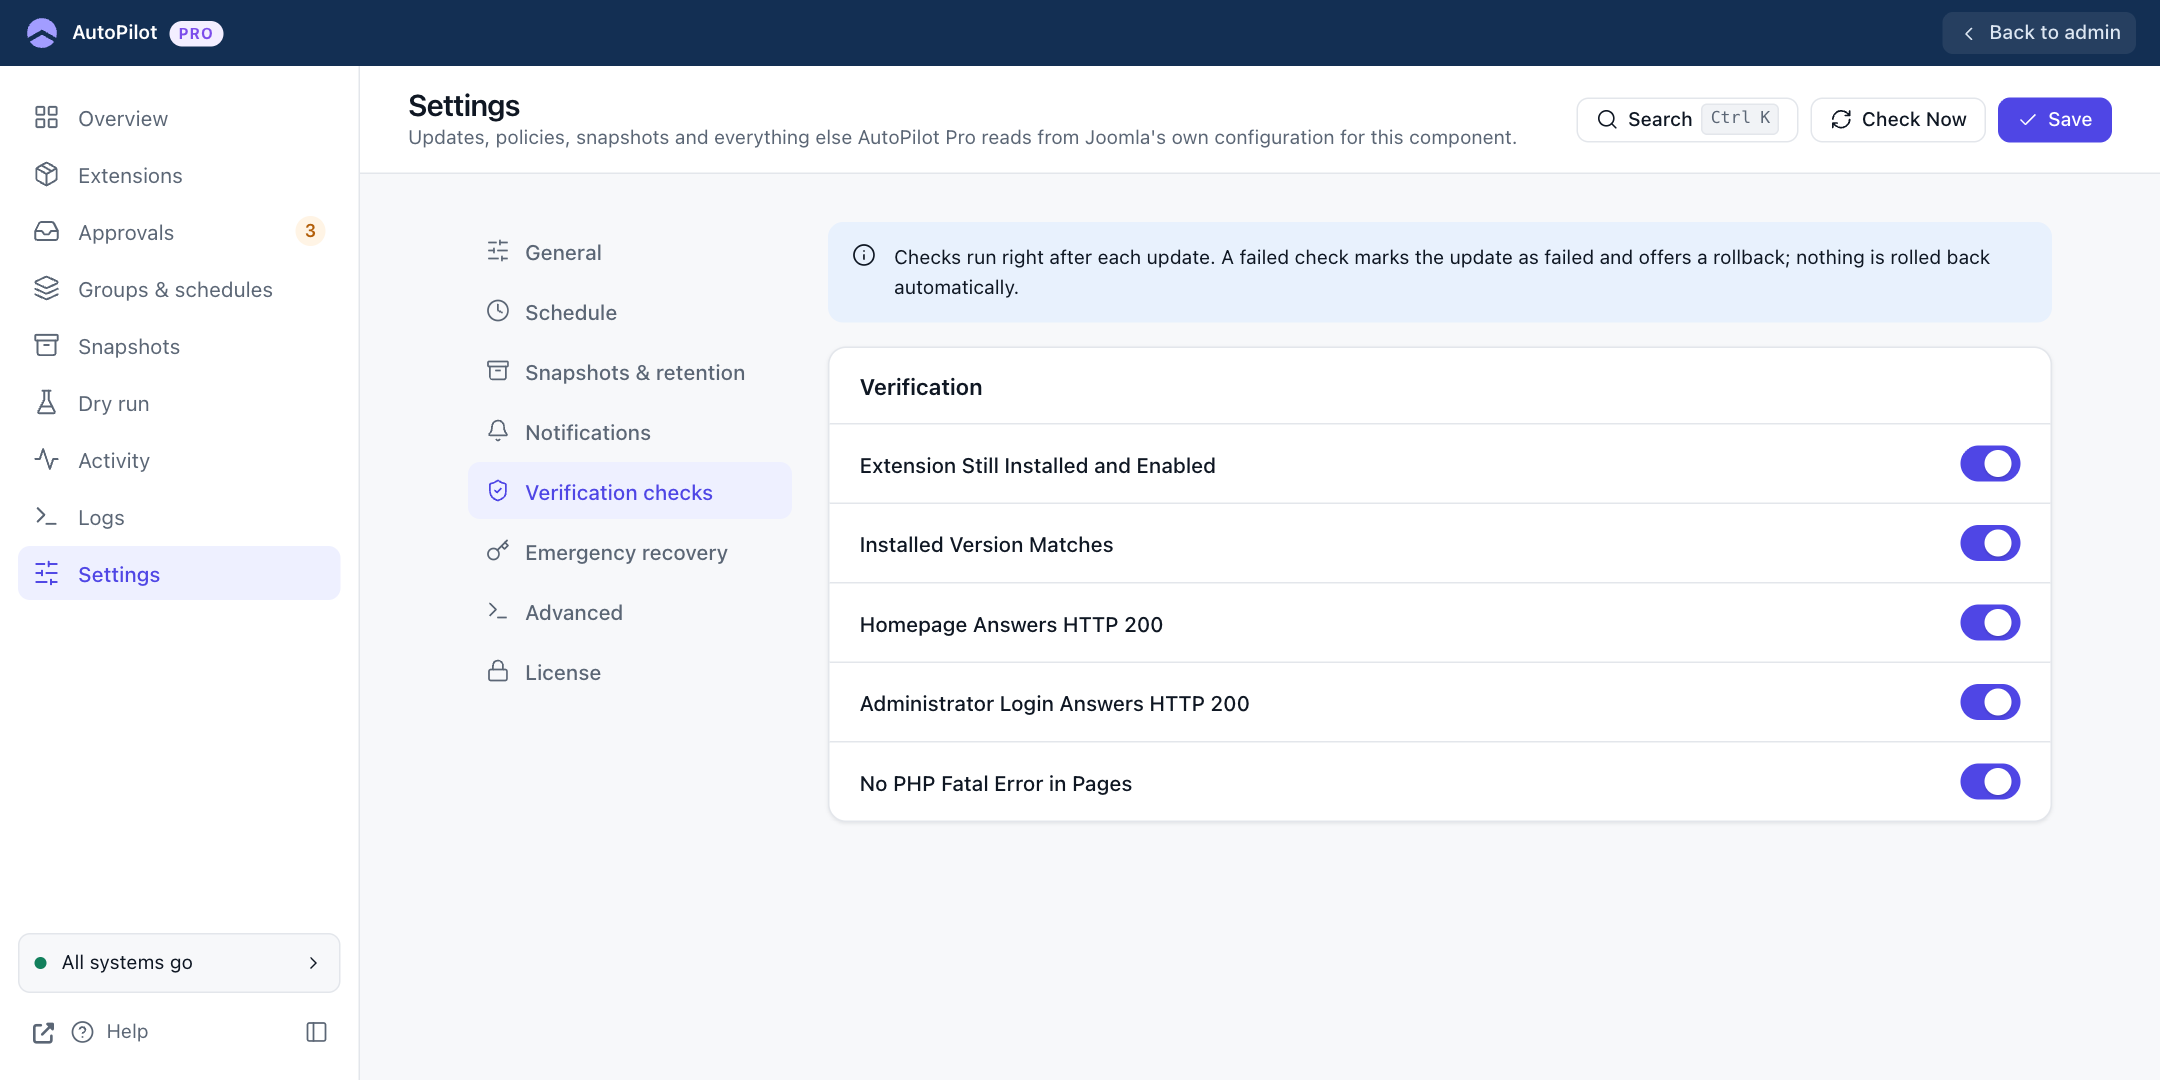Click the Logs terminal icon in sidebar
The image size is (2160, 1080).
[x=46, y=517]
